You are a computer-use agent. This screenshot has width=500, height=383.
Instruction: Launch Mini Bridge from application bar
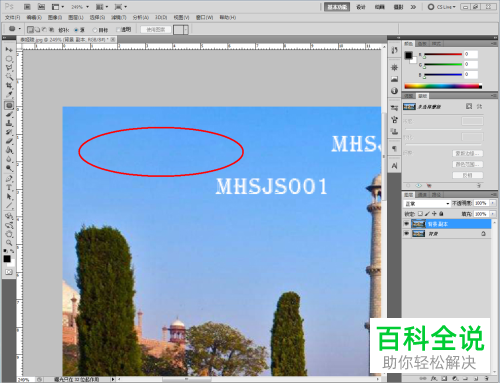coord(41,7)
